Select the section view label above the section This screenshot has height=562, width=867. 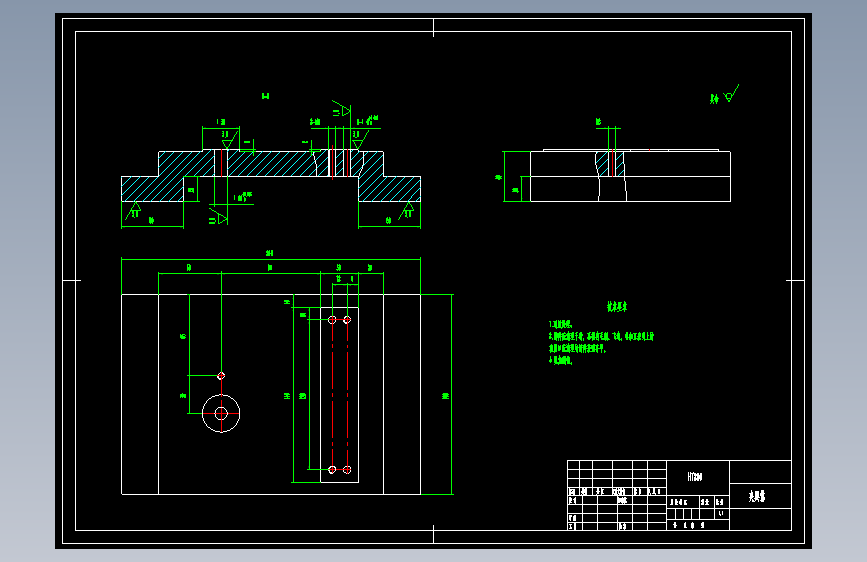pos(265,96)
